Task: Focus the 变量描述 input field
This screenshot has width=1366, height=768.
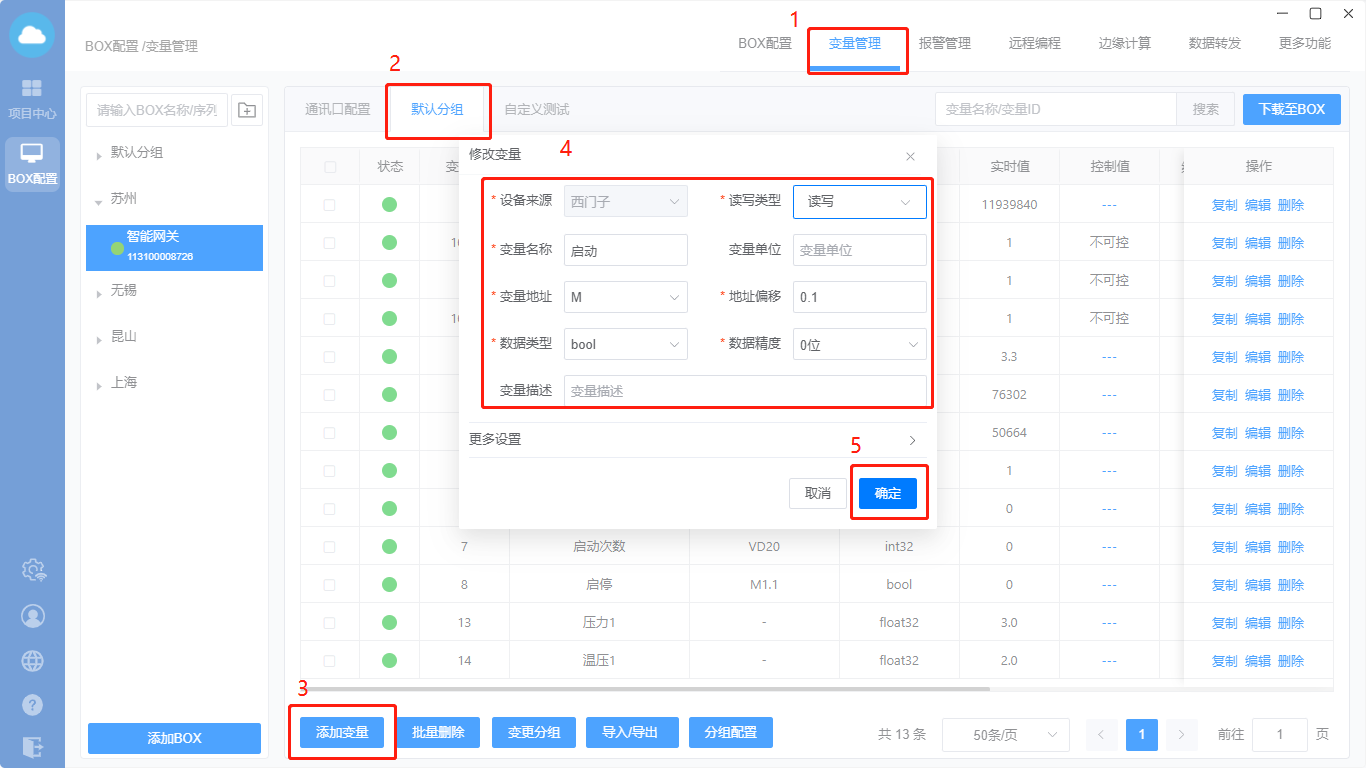Action: [745, 391]
